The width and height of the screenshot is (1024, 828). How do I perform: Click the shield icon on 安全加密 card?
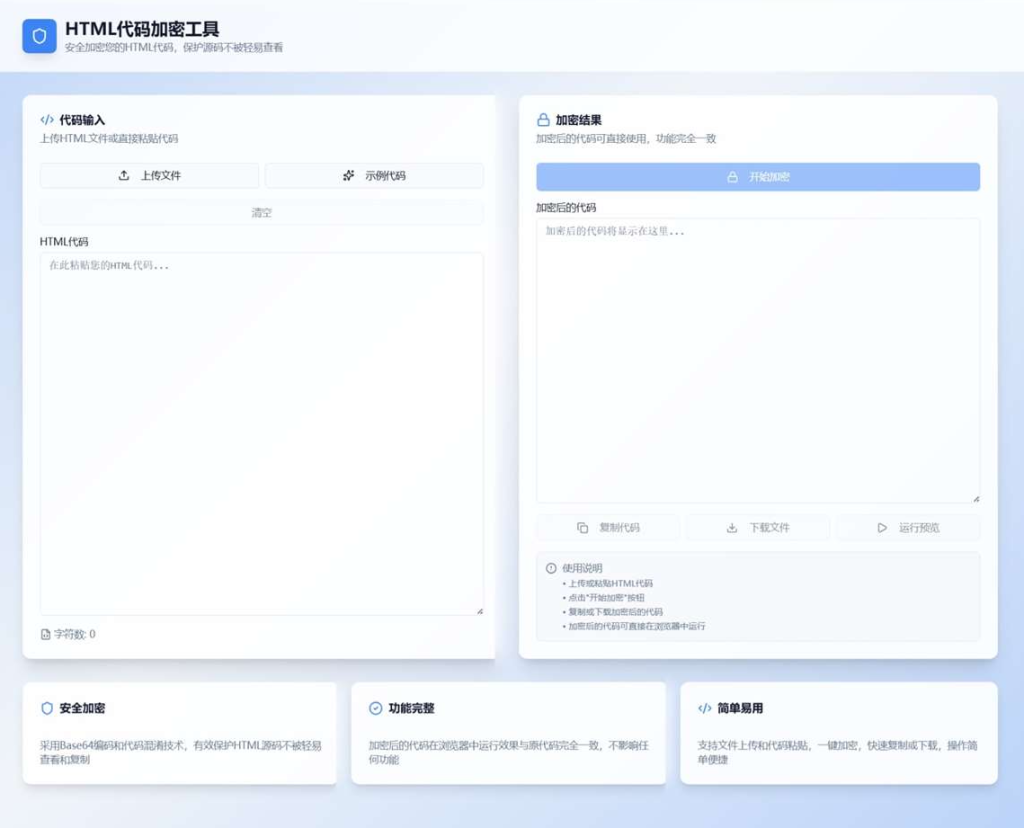click(x=47, y=709)
